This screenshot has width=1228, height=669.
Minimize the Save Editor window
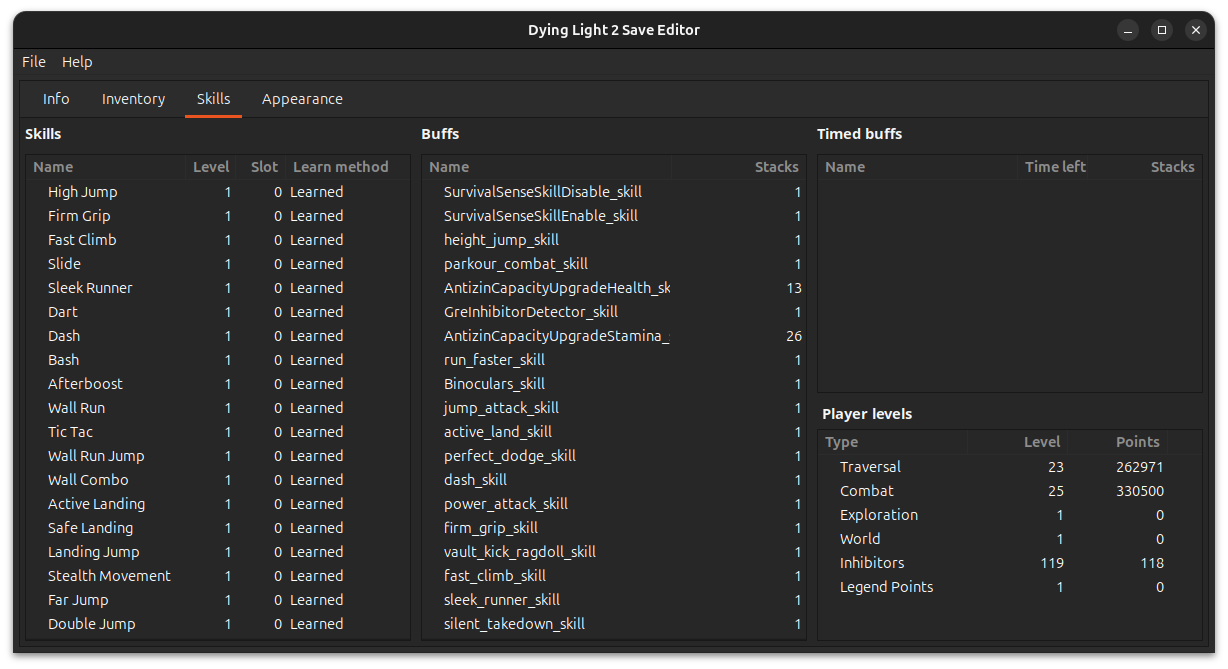pyautogui.click(x=1127, y=30)
